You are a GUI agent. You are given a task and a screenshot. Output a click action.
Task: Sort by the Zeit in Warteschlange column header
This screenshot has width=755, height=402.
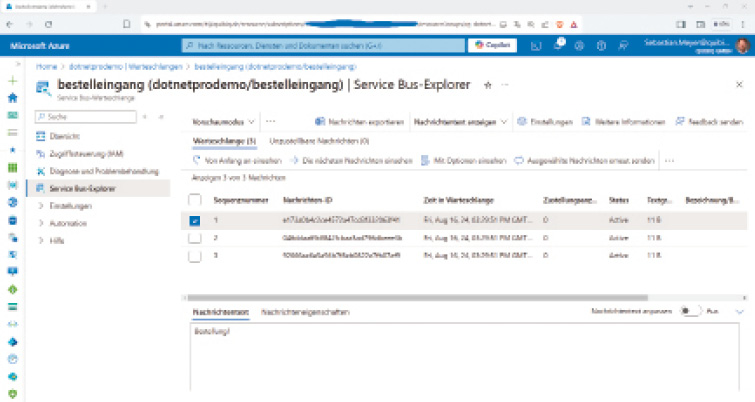point(458,200)
